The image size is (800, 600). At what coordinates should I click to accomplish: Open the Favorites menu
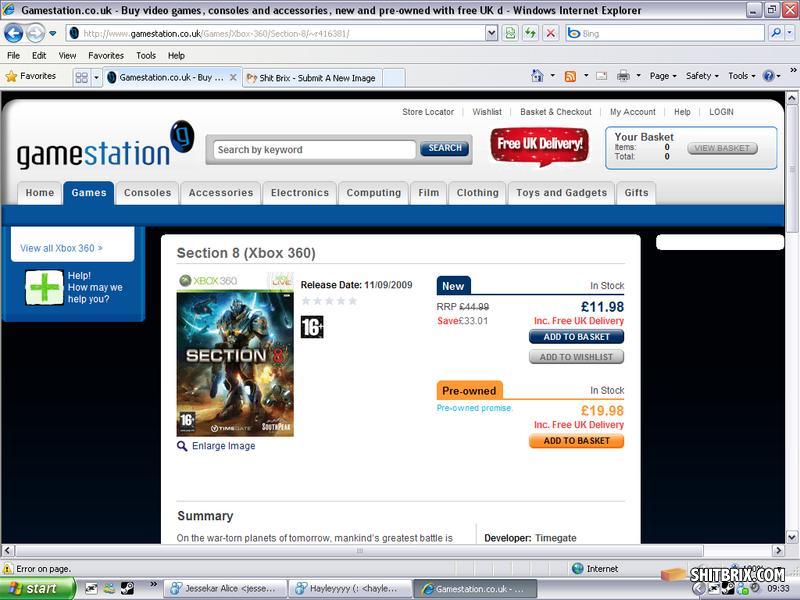(x=106, y=56)
